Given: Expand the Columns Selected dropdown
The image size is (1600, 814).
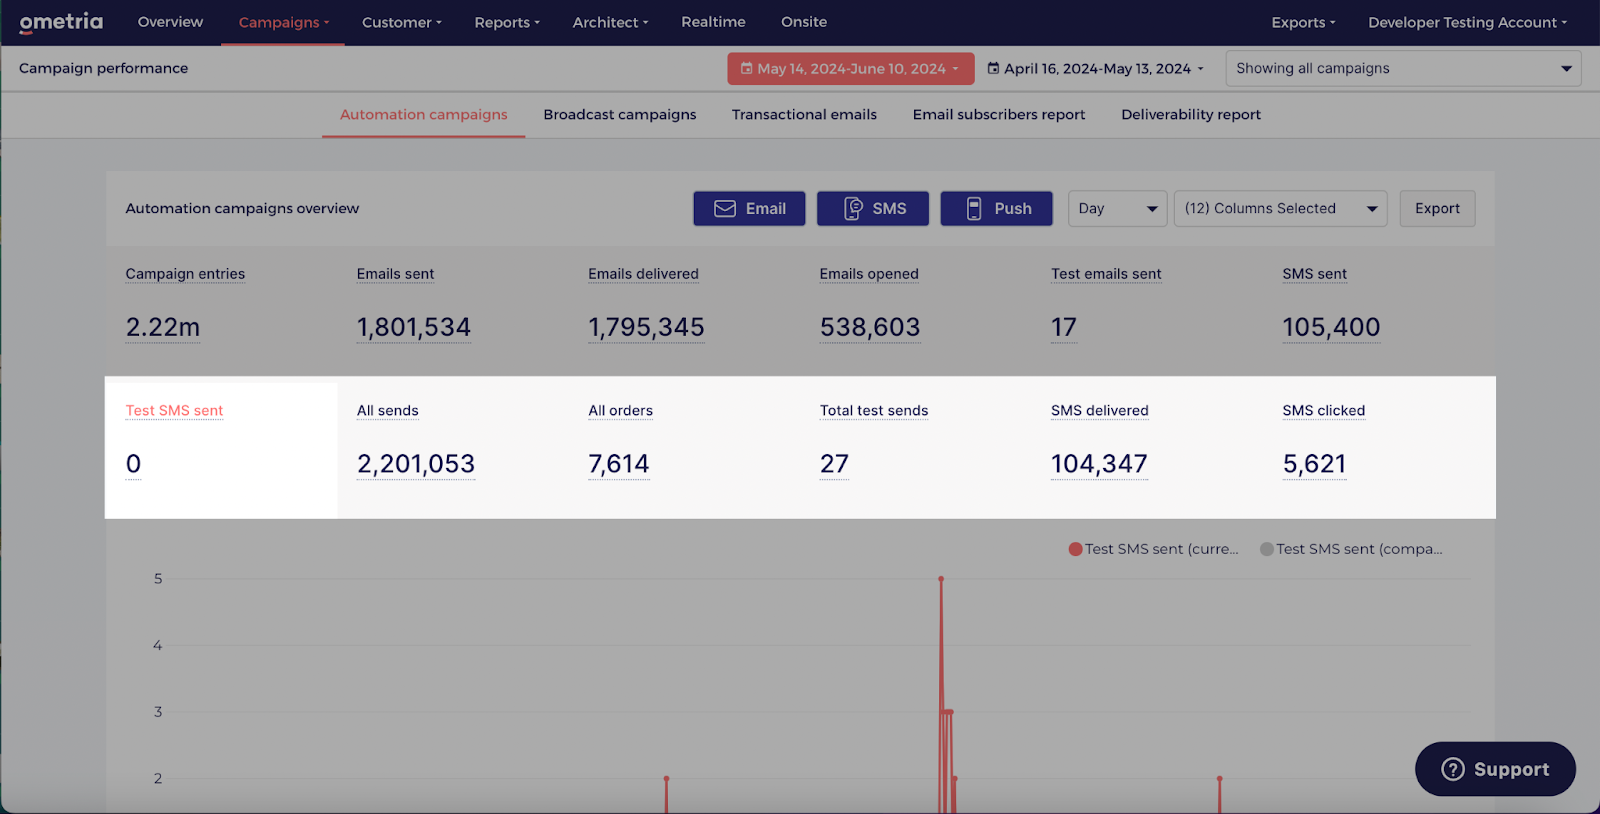Looking at the screenshot, I should (1280, 208).
